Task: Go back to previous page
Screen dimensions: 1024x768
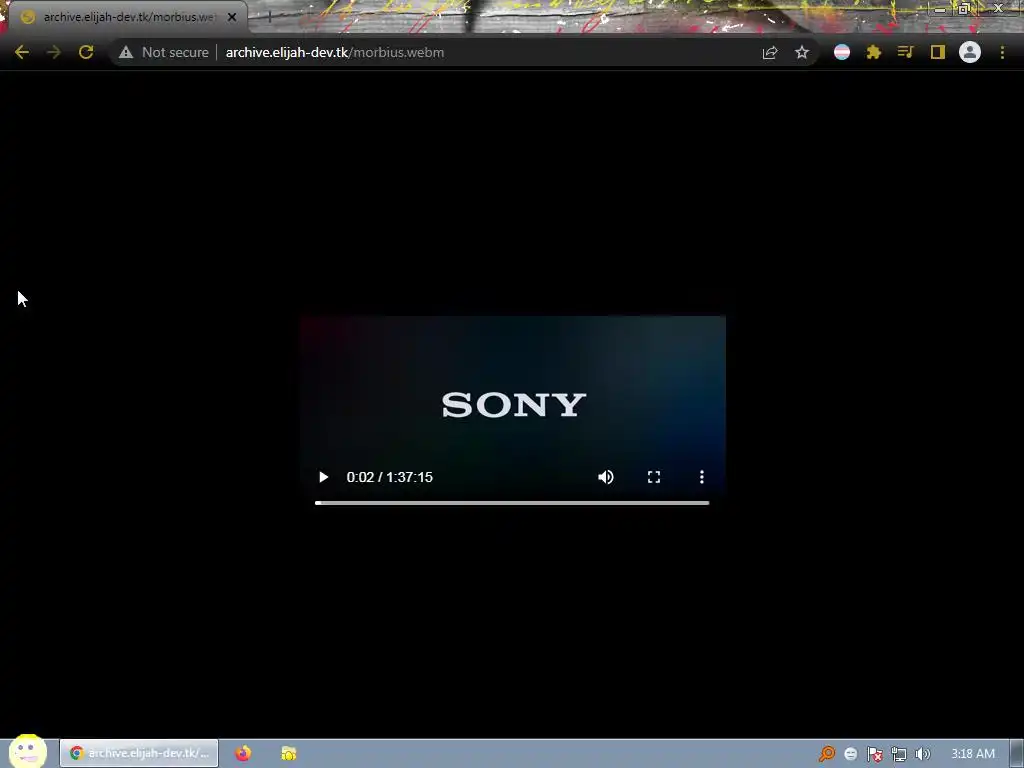Action: pos(22,52)
